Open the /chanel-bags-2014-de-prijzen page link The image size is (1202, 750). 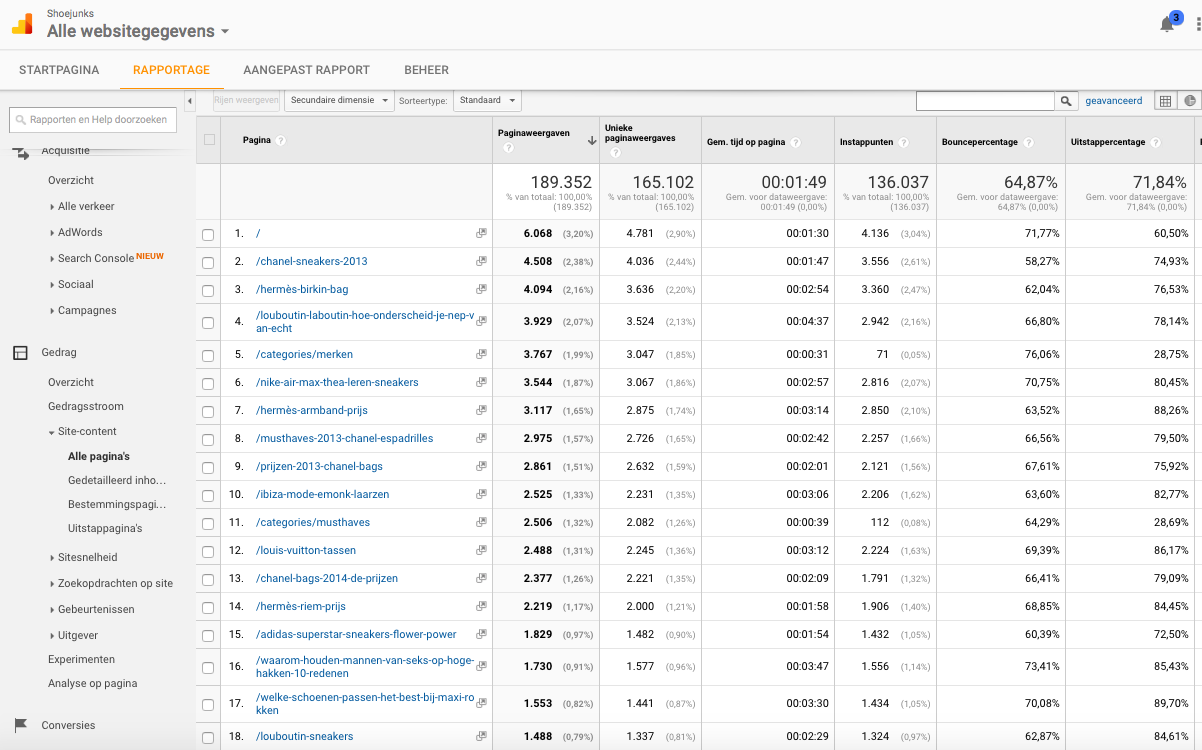click(x=326, y=578)
